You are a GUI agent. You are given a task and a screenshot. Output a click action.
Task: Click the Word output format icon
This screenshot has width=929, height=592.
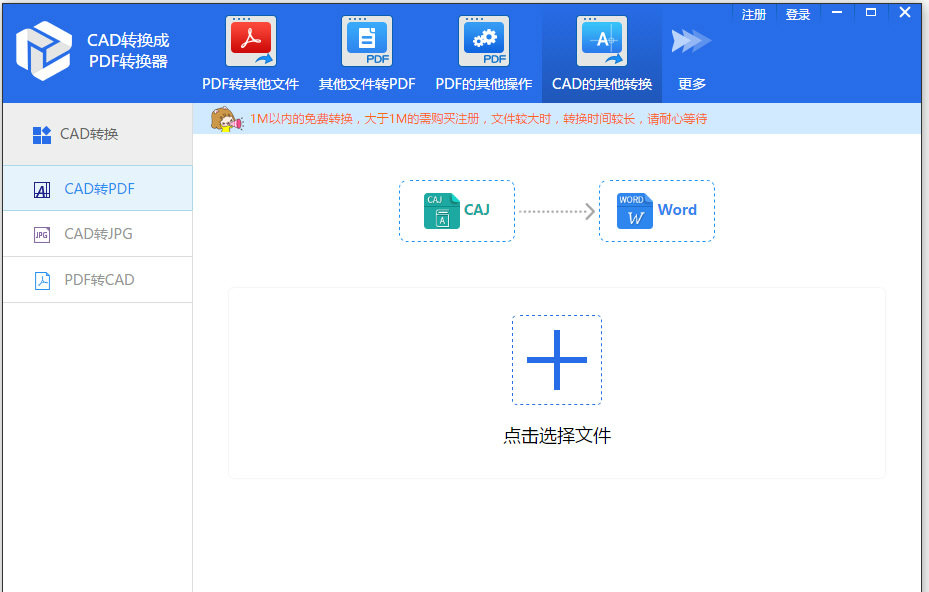coord(633,210)
